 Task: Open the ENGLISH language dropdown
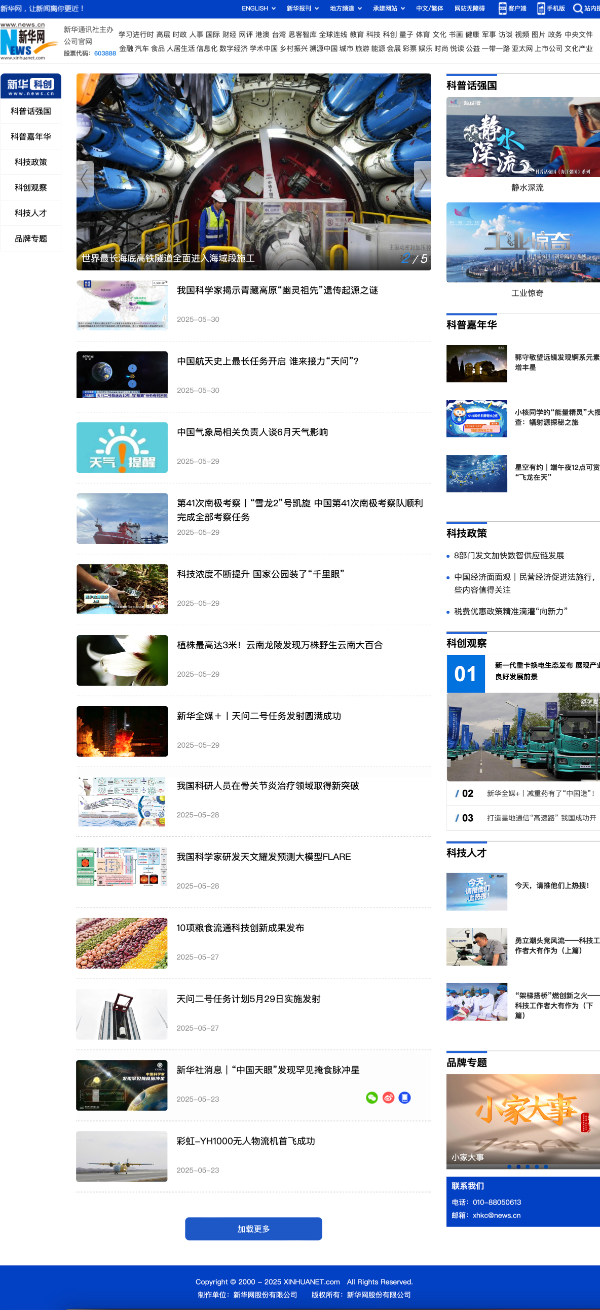tap(258, 7)
